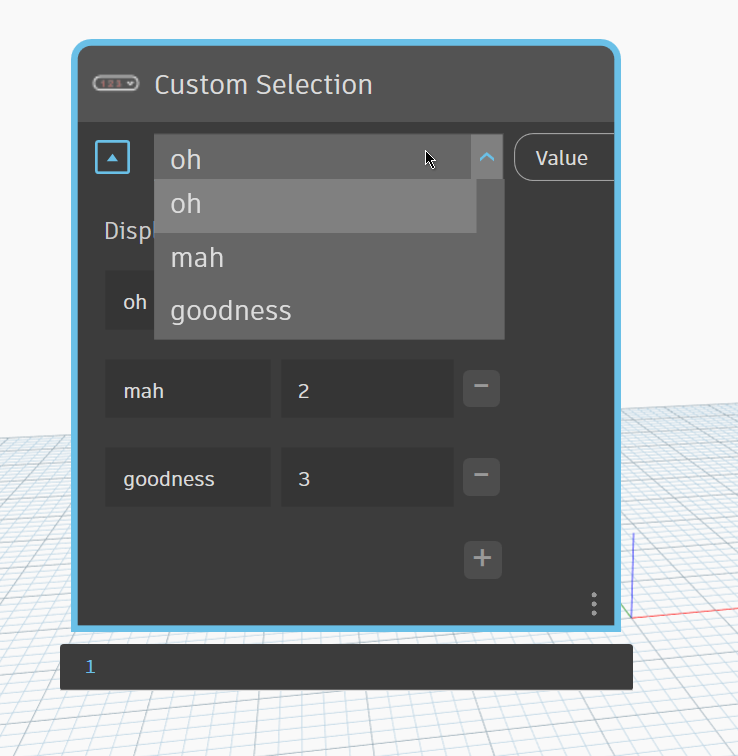The height and width of the screenshot is (756, 738).
Task: Remove the 'goodness' row with the minus button
Action: [482, 477]
